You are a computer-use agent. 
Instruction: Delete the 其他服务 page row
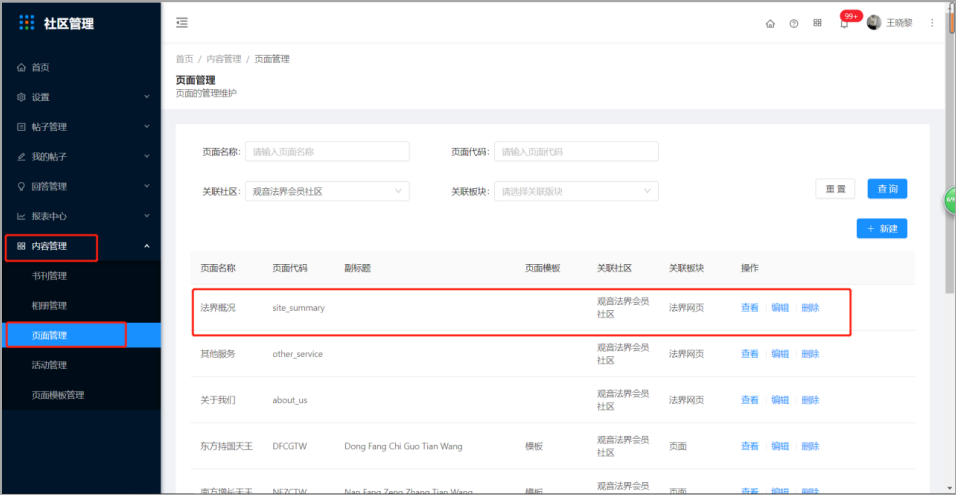(x=810, y=354)
